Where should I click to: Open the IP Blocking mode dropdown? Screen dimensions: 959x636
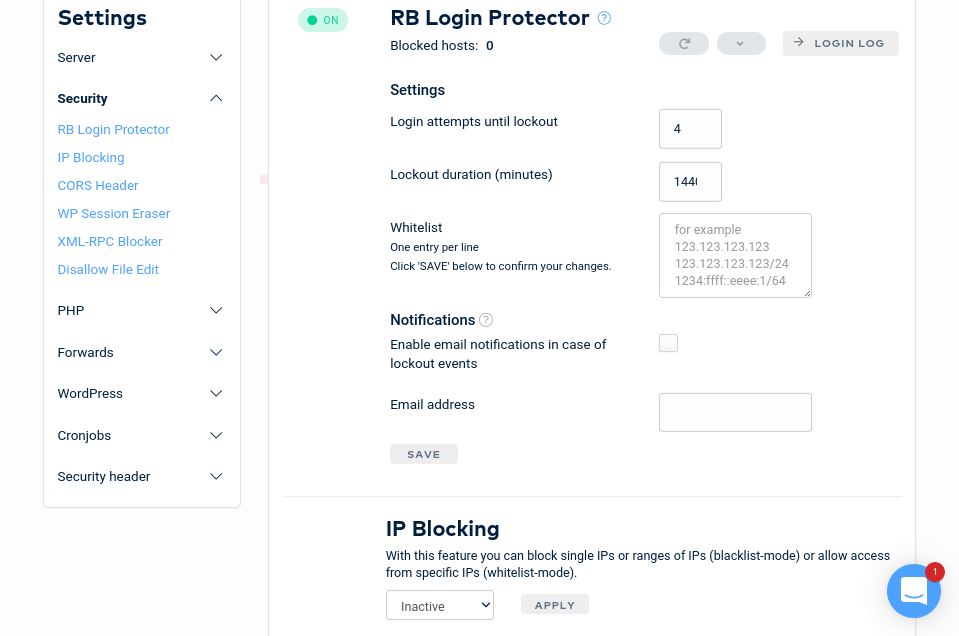pyautogui.click(x=440, y=605)
